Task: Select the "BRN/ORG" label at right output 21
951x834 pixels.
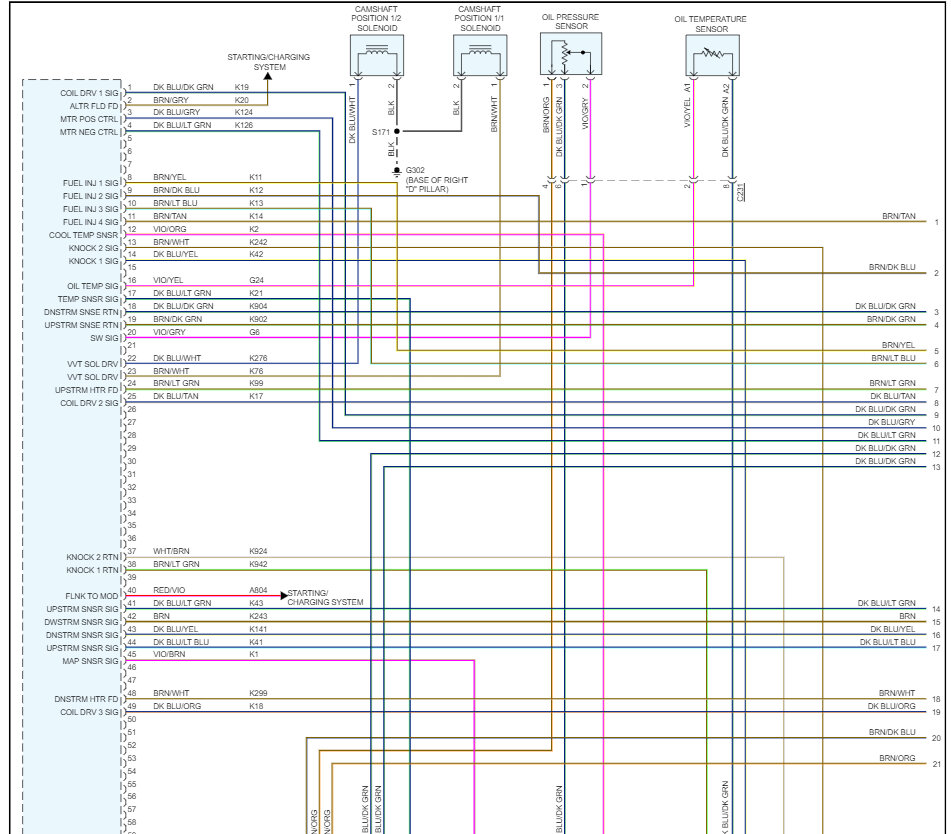Action: coord(897,758)
